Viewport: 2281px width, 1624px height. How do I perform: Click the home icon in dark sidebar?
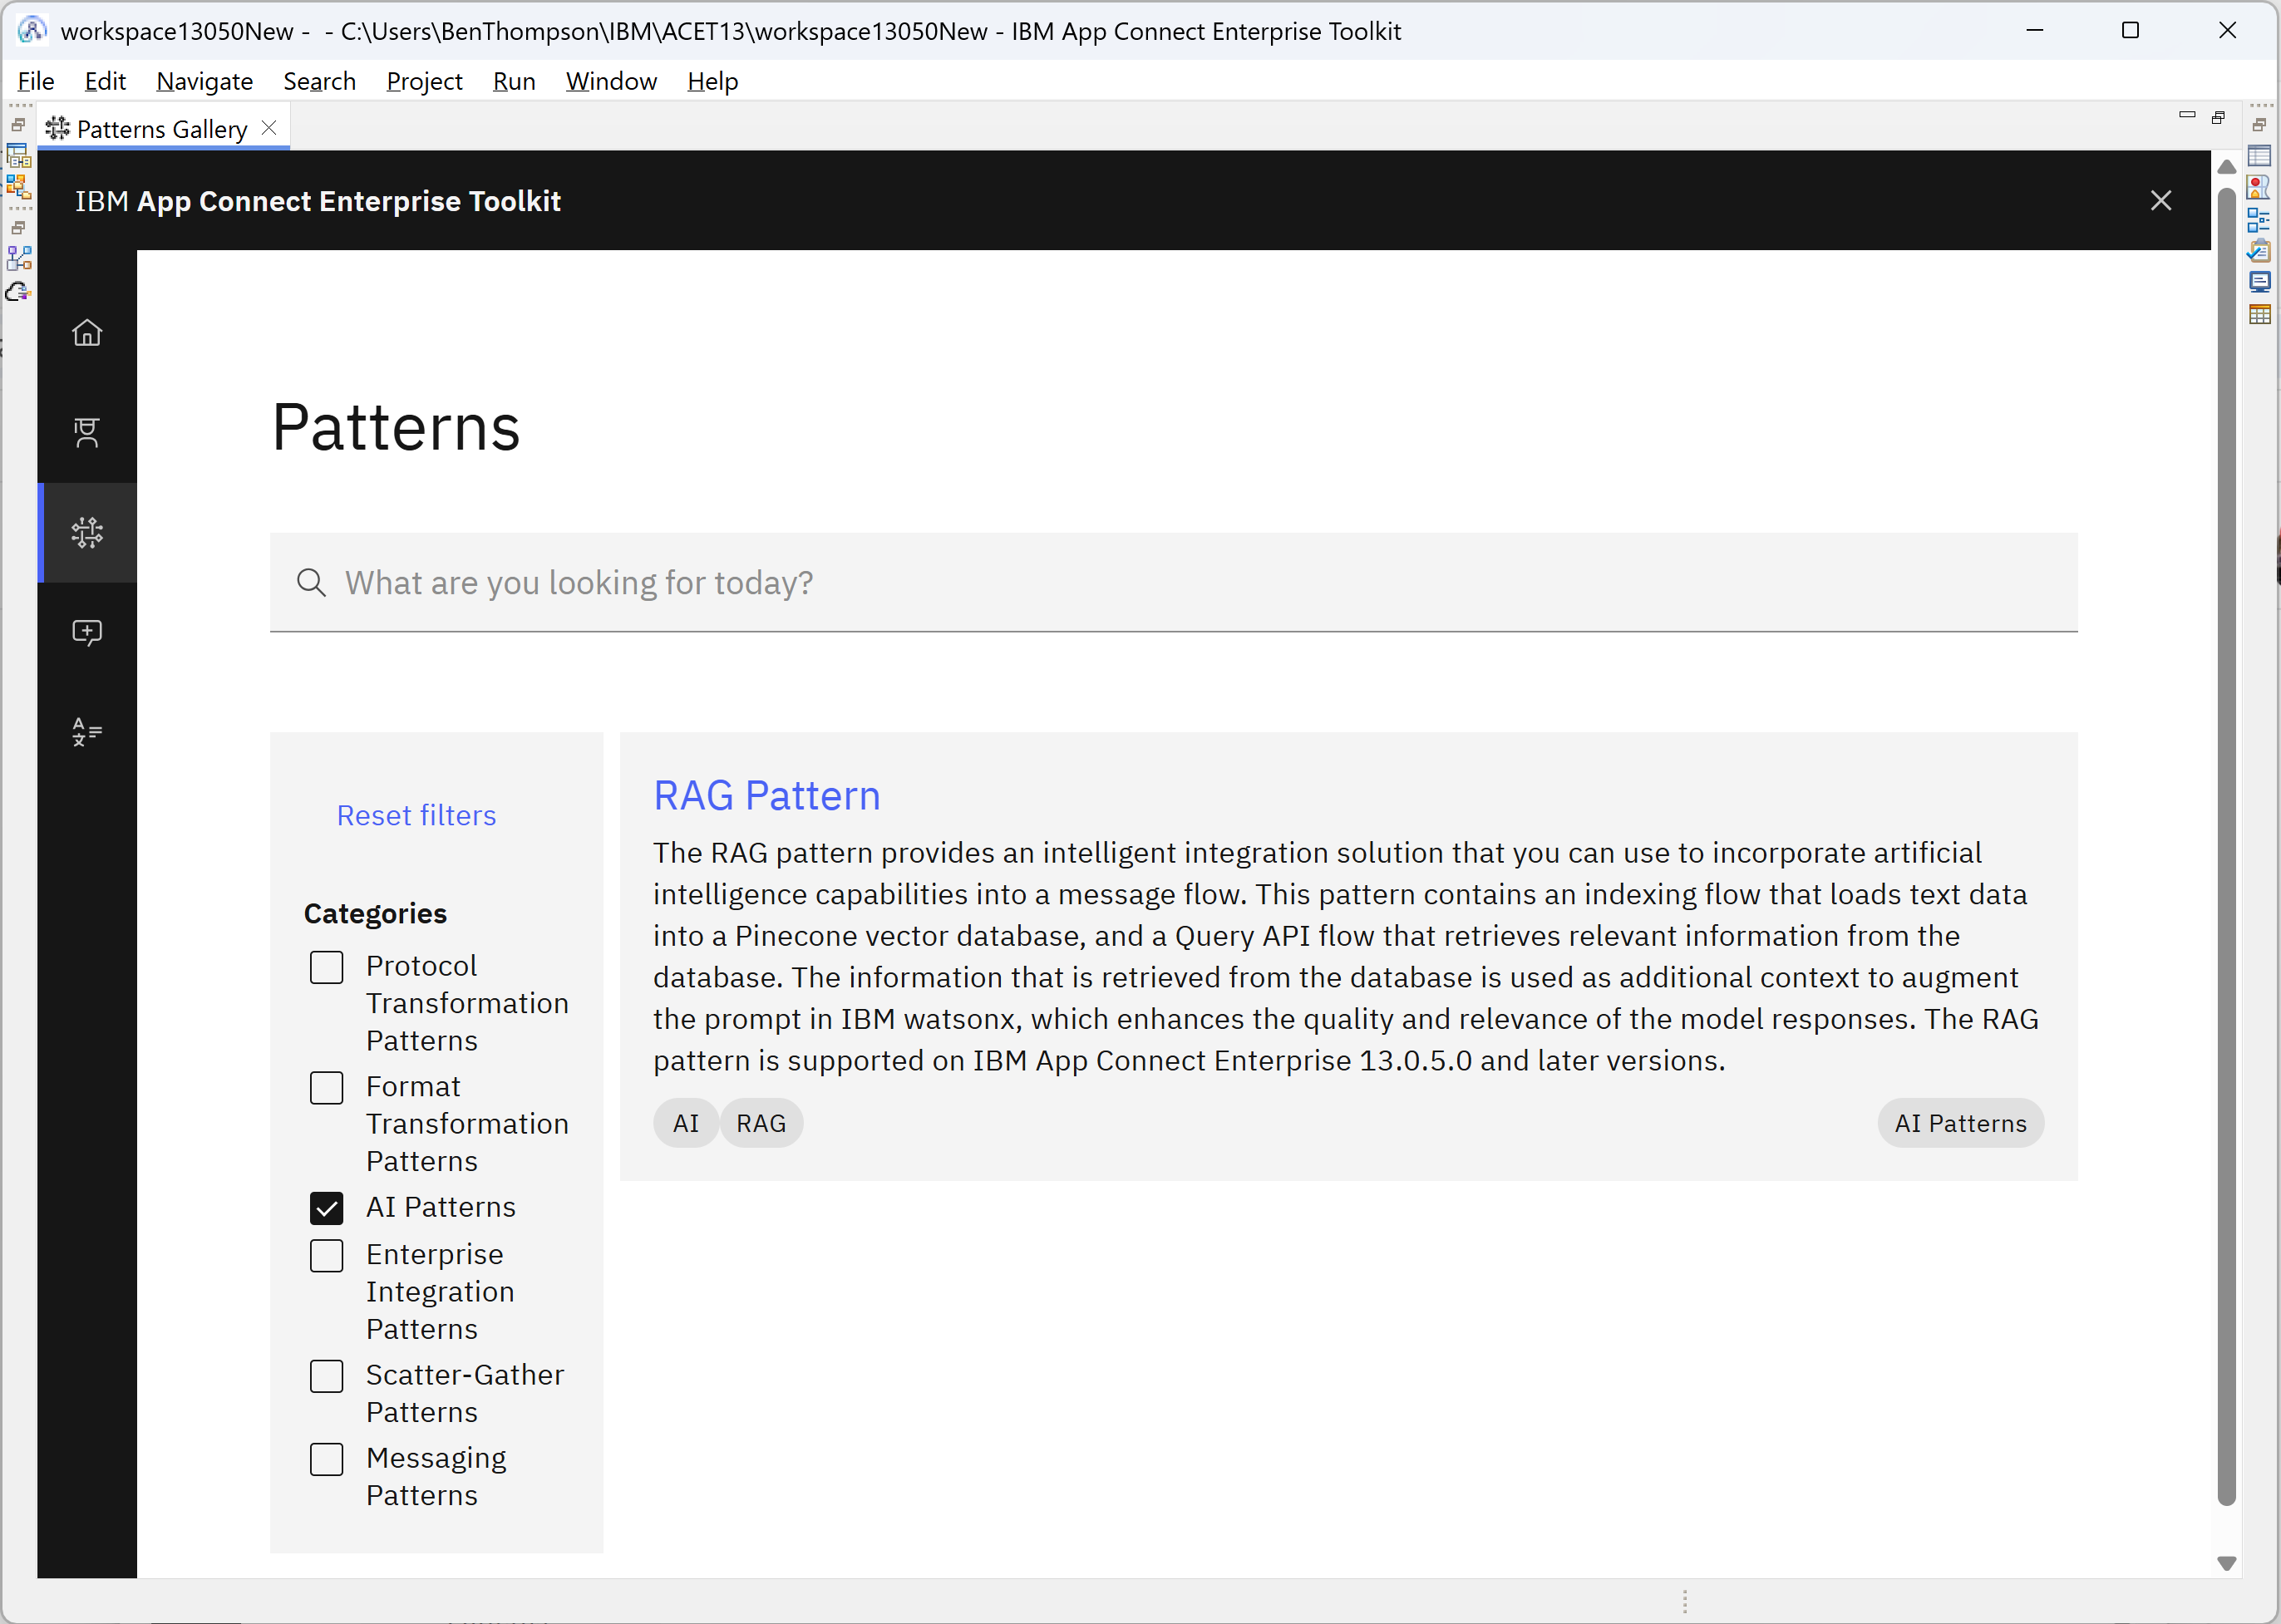87,333
